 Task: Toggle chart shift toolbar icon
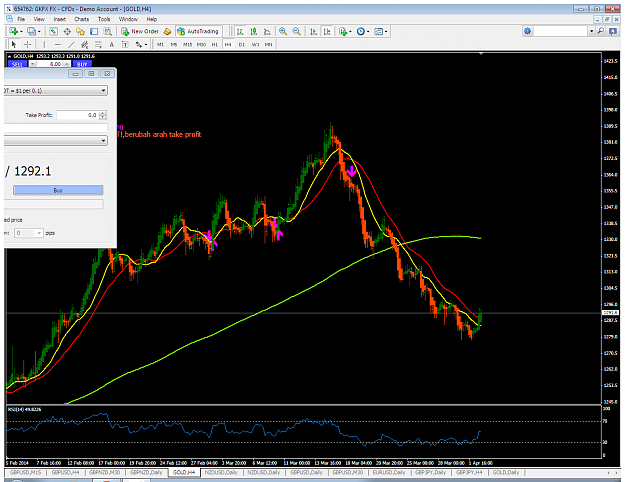point(327,31)
